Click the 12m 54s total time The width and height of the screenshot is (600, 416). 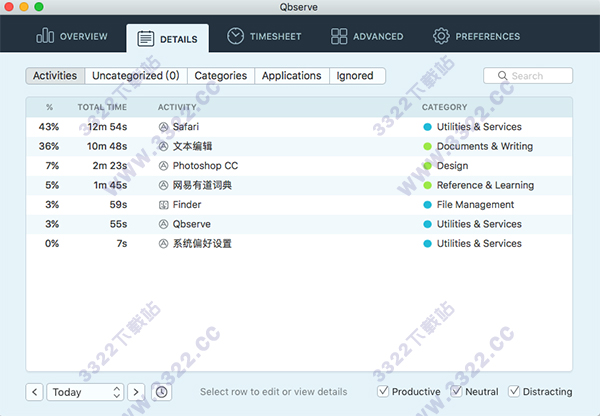point(107,127)
